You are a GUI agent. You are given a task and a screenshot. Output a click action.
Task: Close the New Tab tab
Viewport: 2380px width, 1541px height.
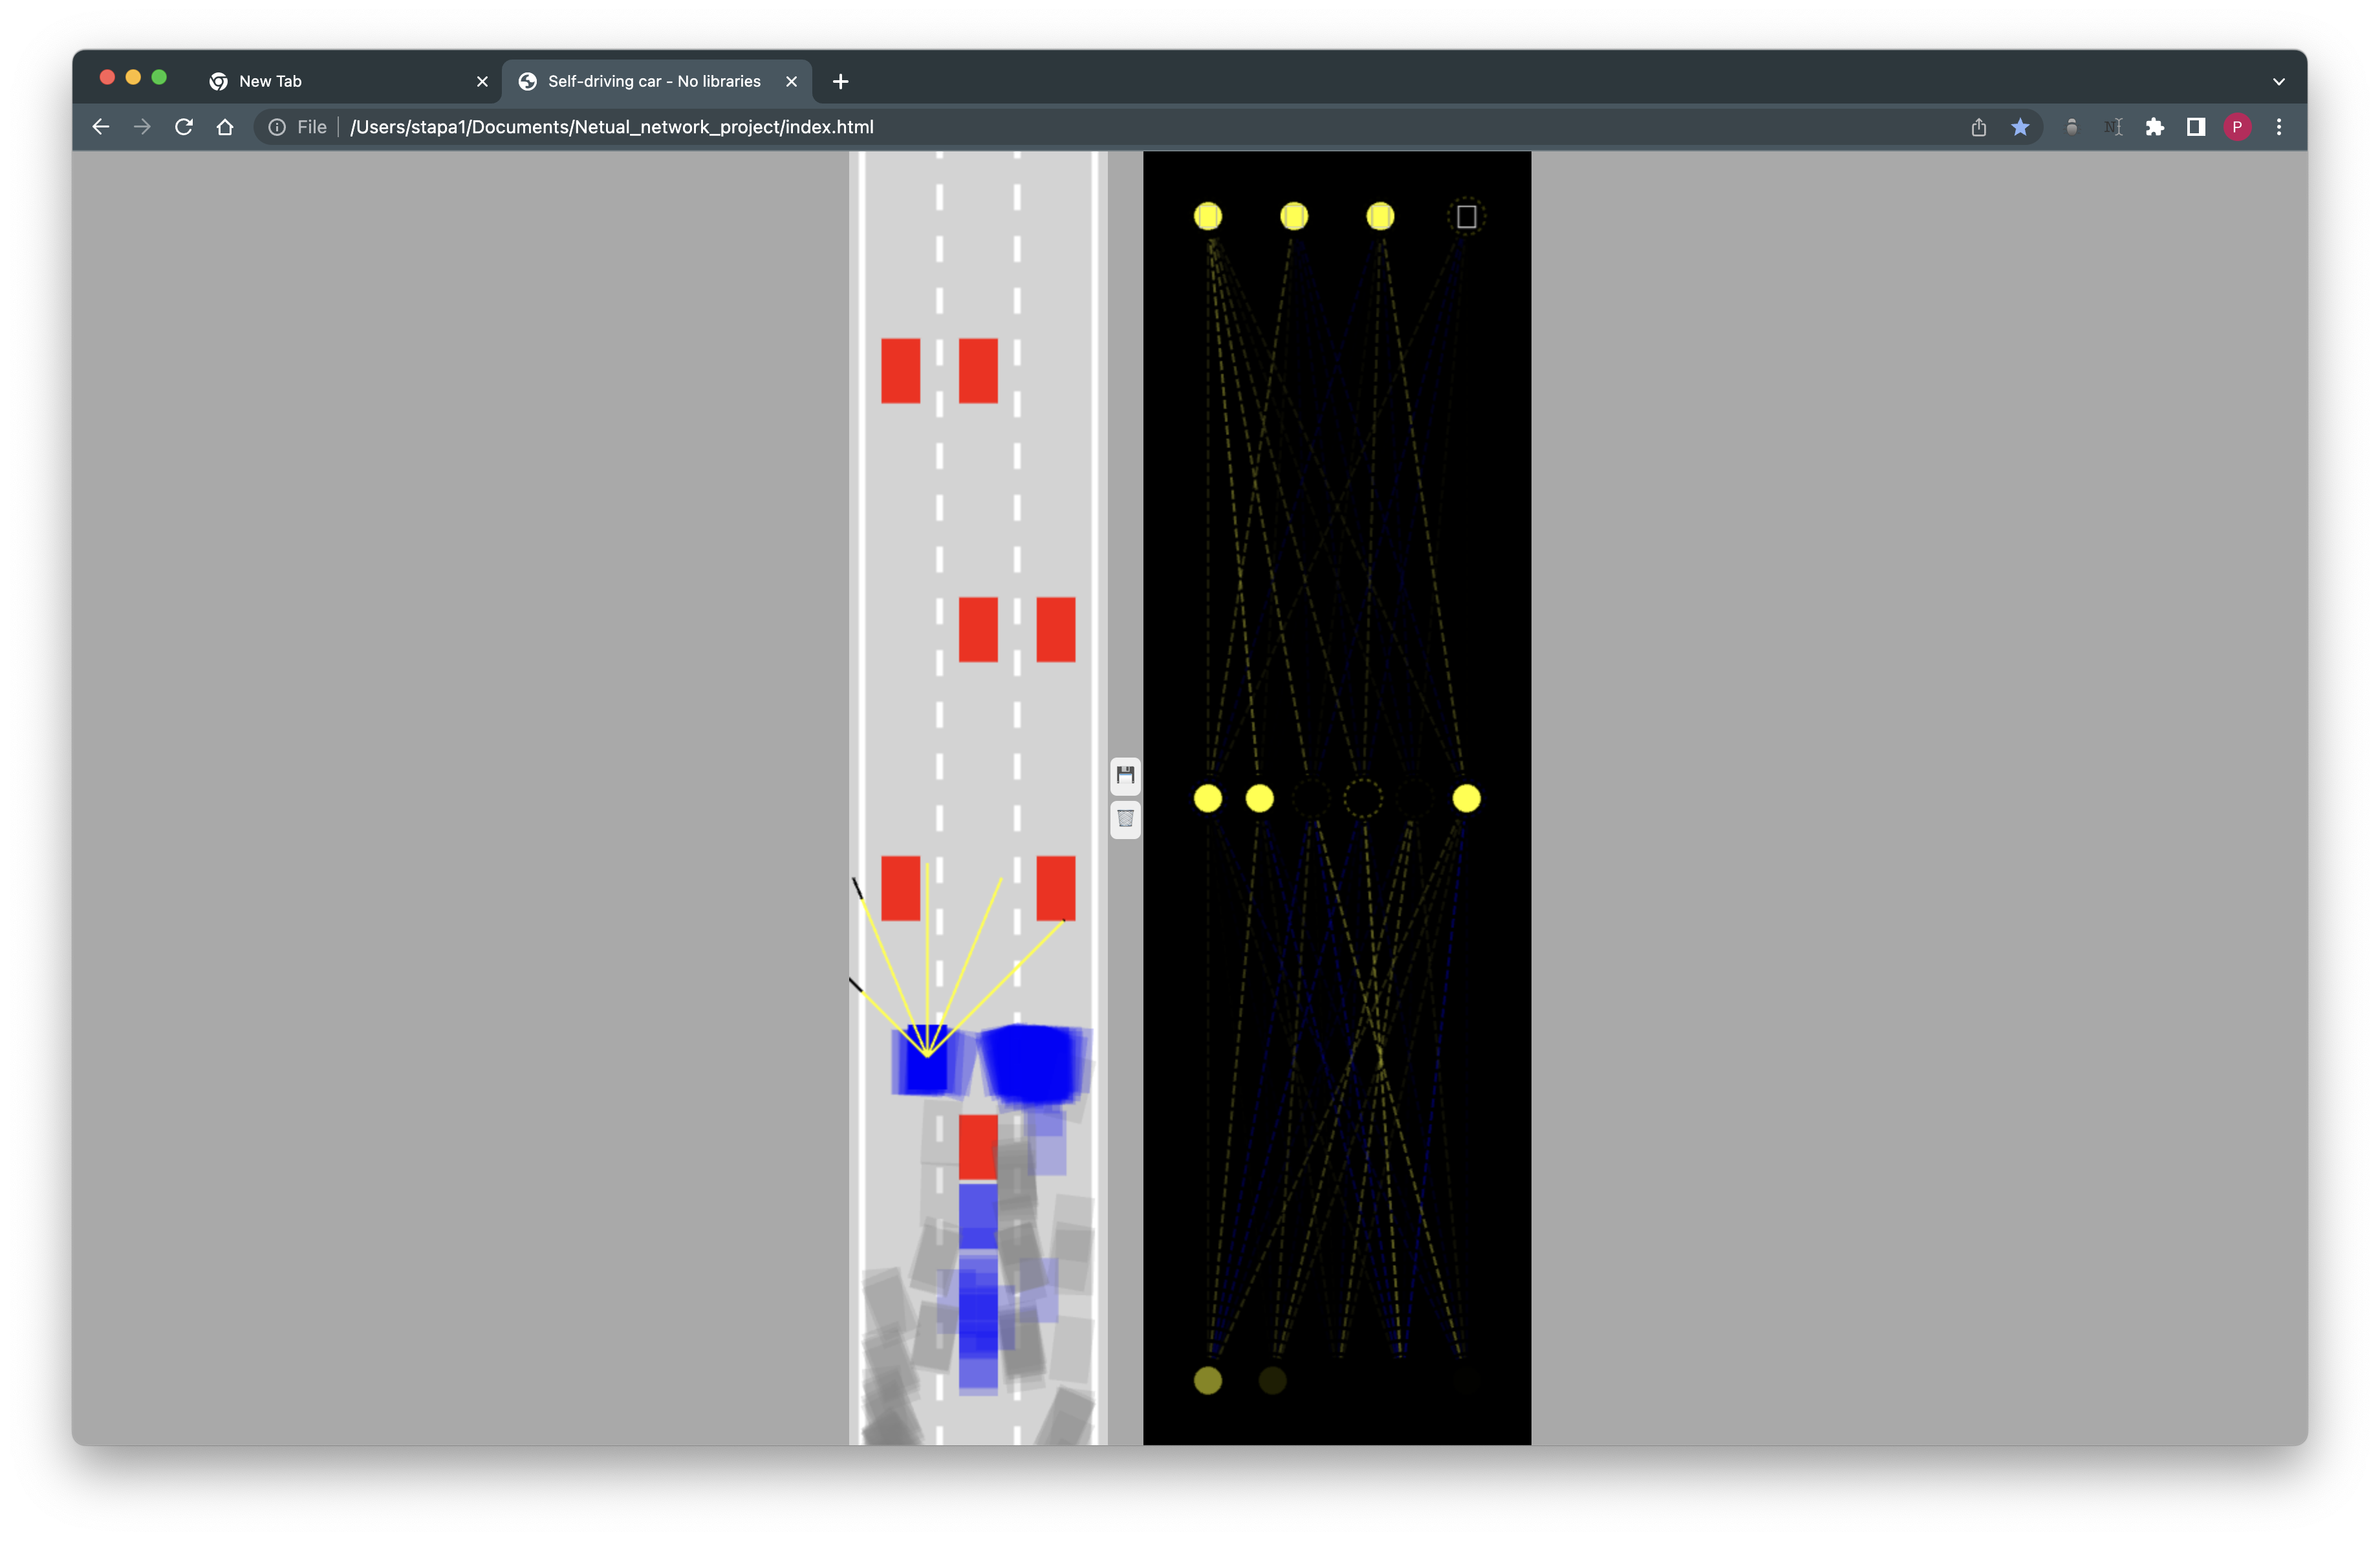pyautogui.click(x=482, y=81)
